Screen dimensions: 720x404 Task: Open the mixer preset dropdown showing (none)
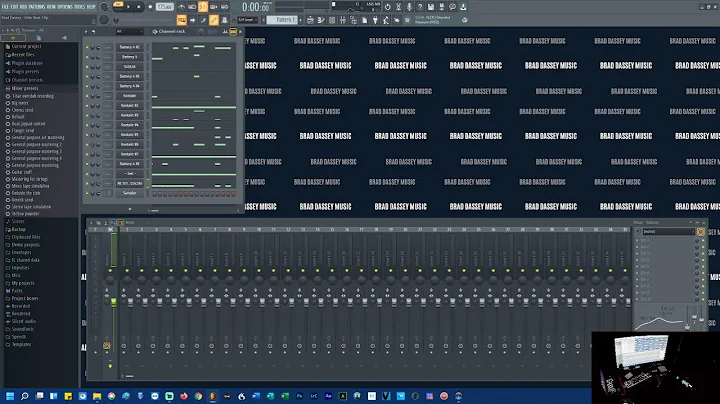click(669, 232)
